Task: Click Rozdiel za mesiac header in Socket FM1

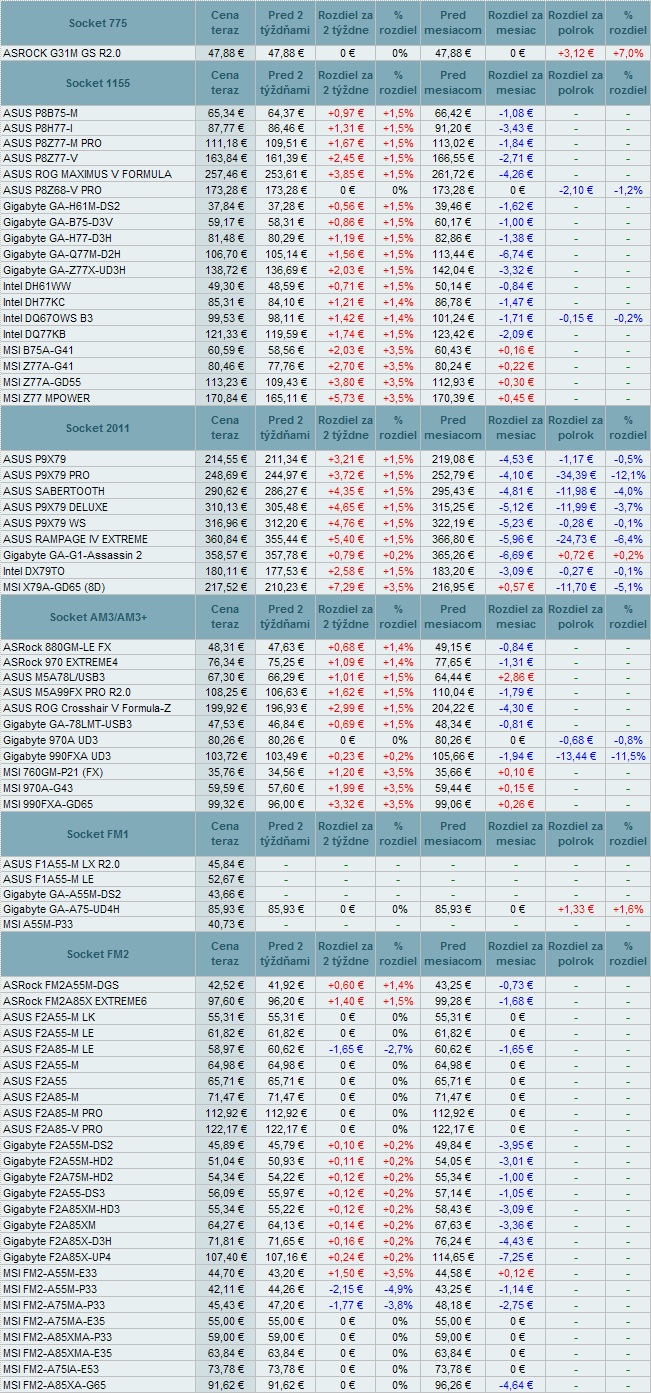Action: tap(516, 833)
